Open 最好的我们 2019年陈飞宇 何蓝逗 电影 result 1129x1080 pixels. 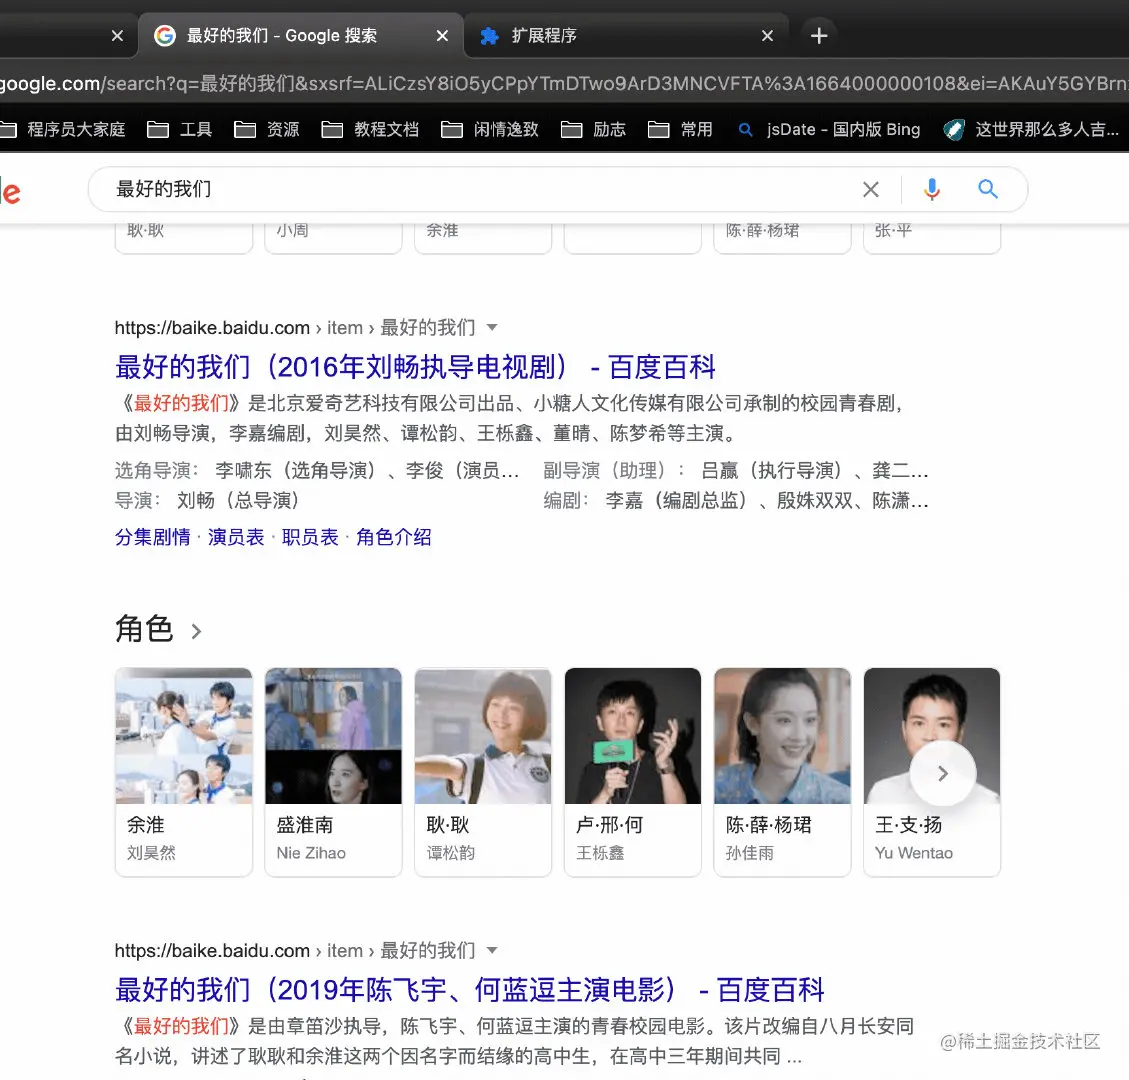(469, 990)
